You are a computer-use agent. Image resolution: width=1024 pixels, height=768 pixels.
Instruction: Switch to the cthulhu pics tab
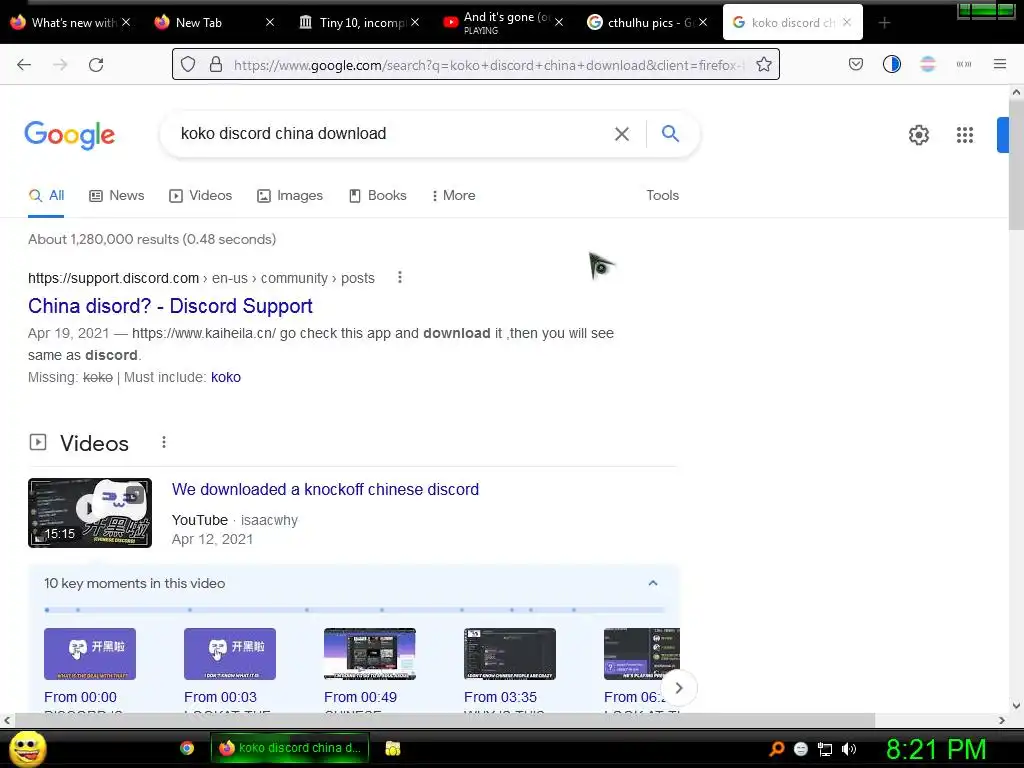click(646, 23)
